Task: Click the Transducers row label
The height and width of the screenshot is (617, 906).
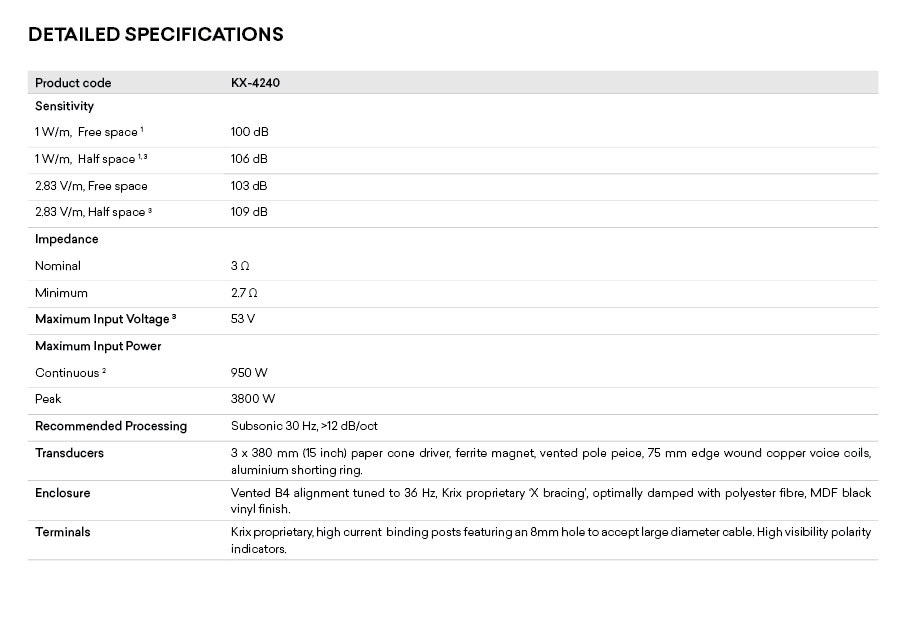Action: tap(69, 453)
